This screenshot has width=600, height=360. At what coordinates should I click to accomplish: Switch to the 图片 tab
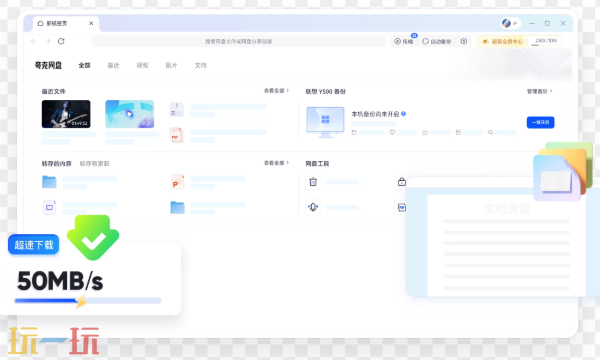(x=171, y=65)
